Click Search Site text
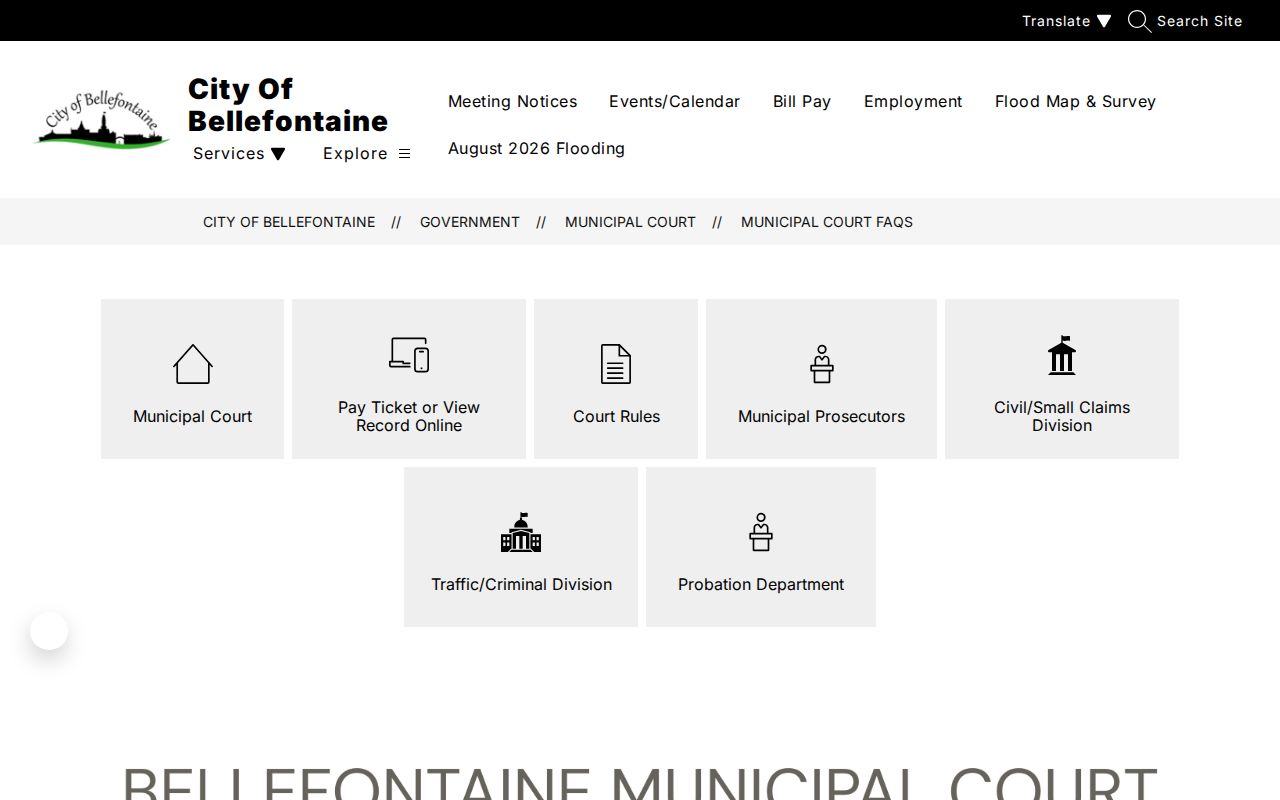This screenshot has height=800, width=1280. [1200, 21]
